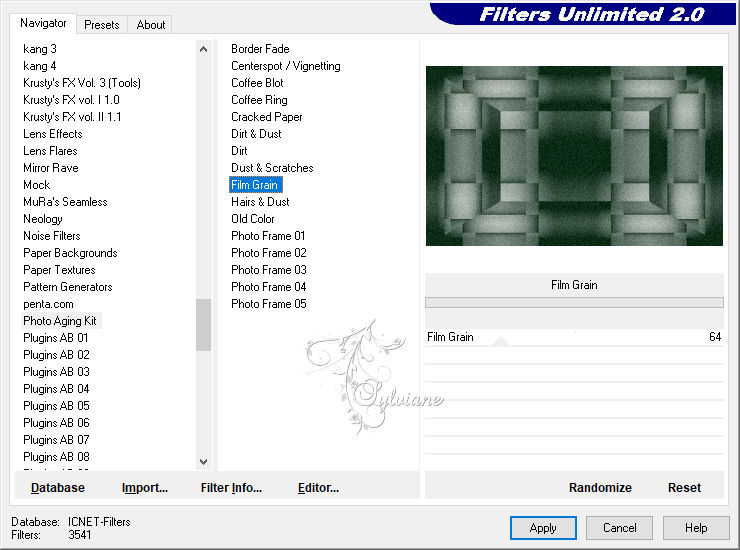Screen dimensions: 740x550
Task: Choose the Coffee Blot filter
Action: pos(257,83)
